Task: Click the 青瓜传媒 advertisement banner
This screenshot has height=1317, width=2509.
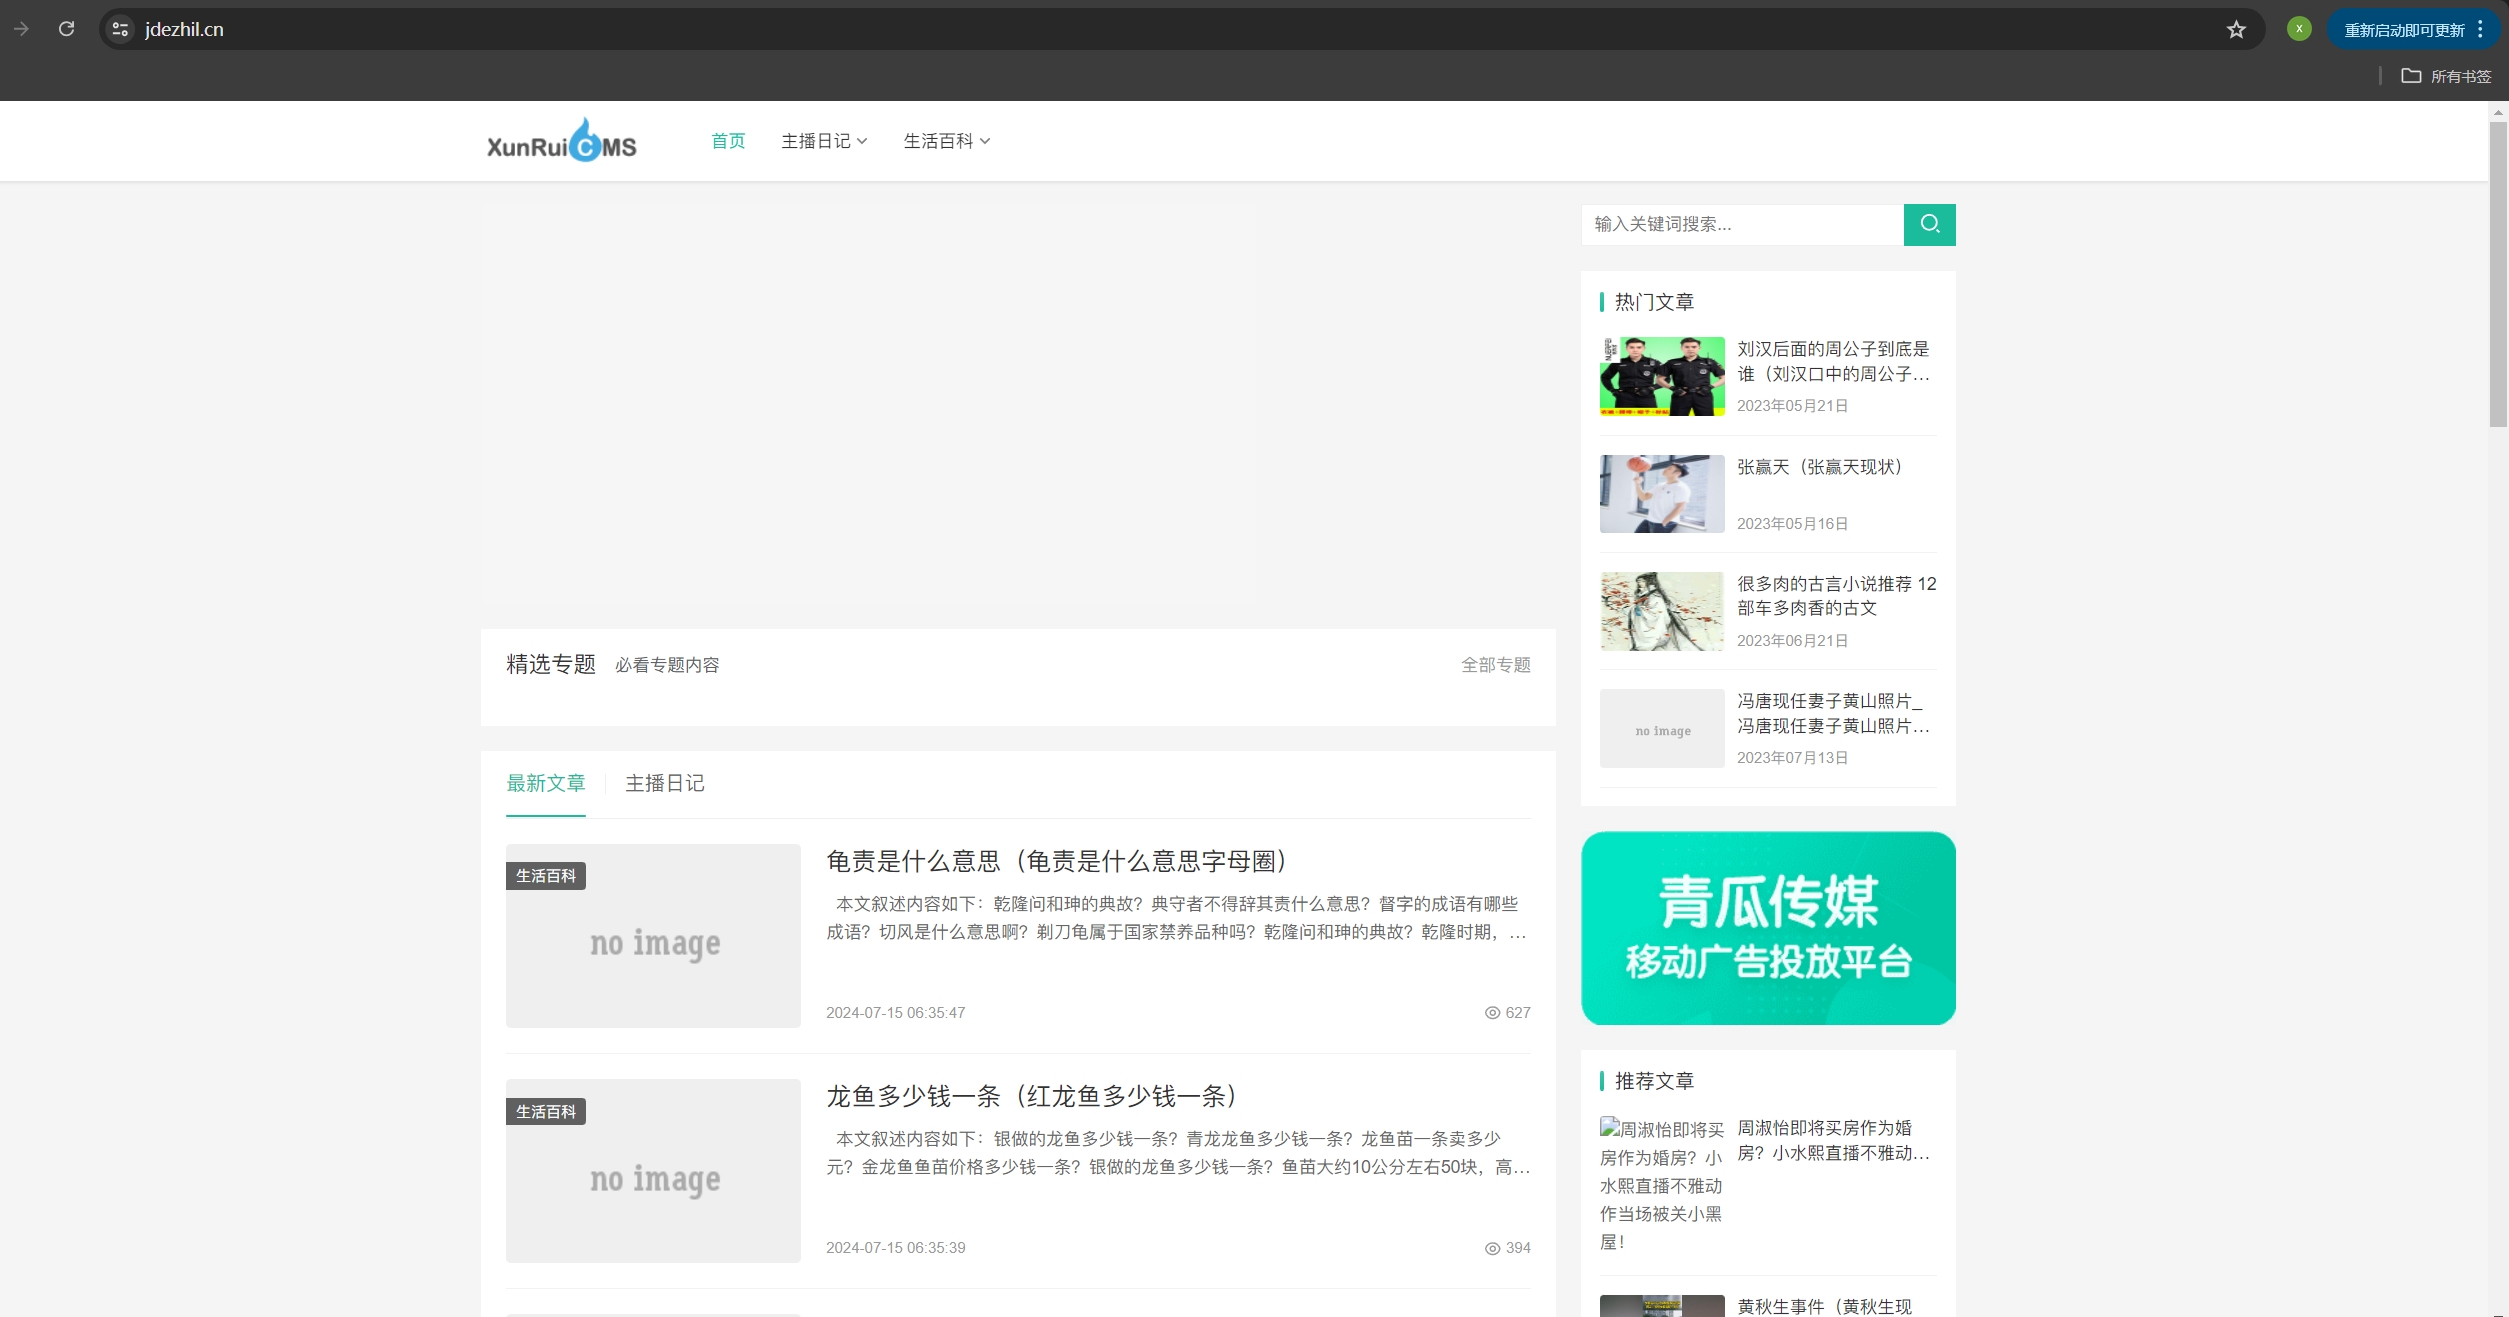Action: coord(1767,927)
